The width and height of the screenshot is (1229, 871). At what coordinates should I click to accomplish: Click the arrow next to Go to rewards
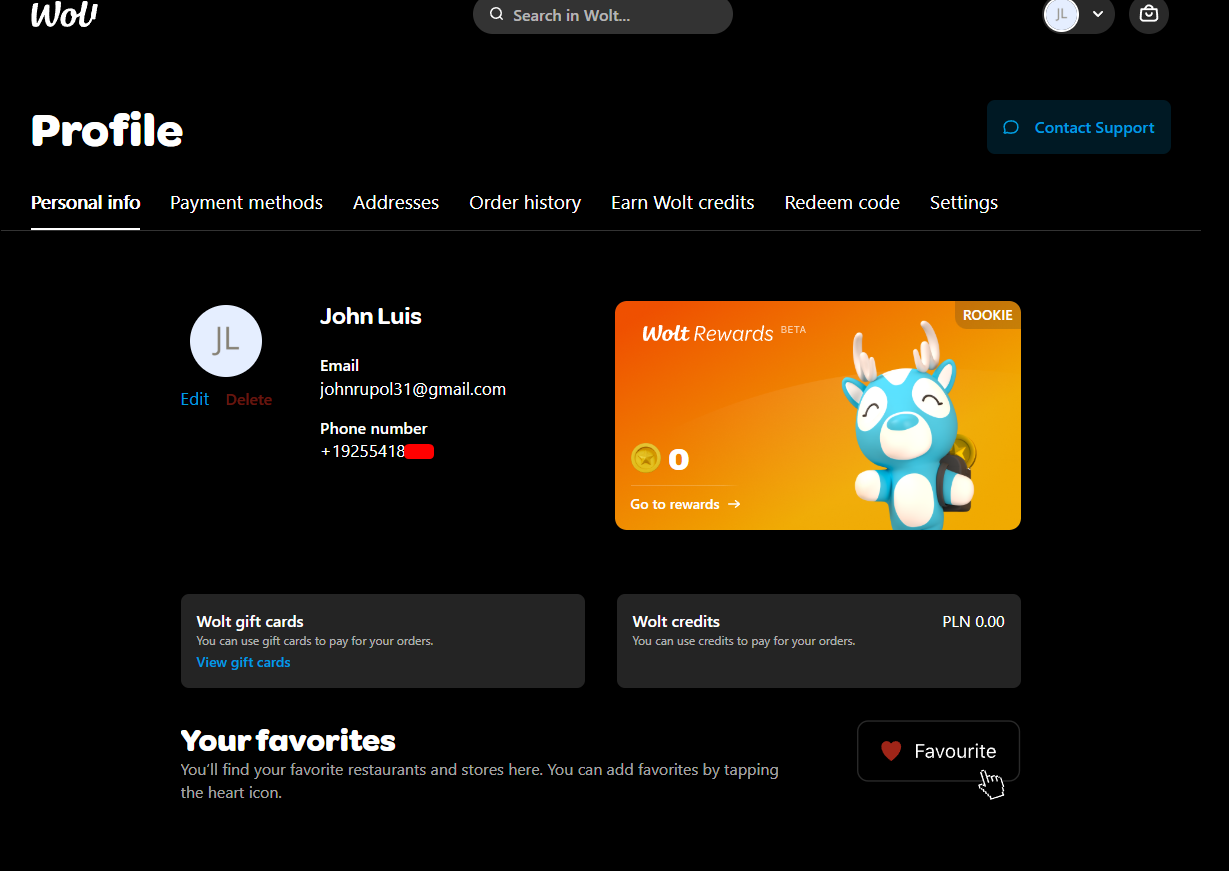pyautogui.click(x=734, y=504)
